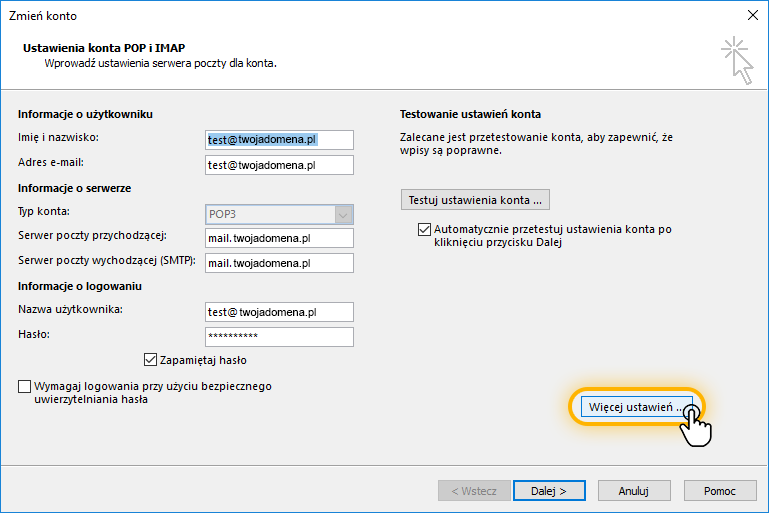Viewport: 769px width, 513px height.
Task: Click the Dalej > button
Action: tap(549, 490)
